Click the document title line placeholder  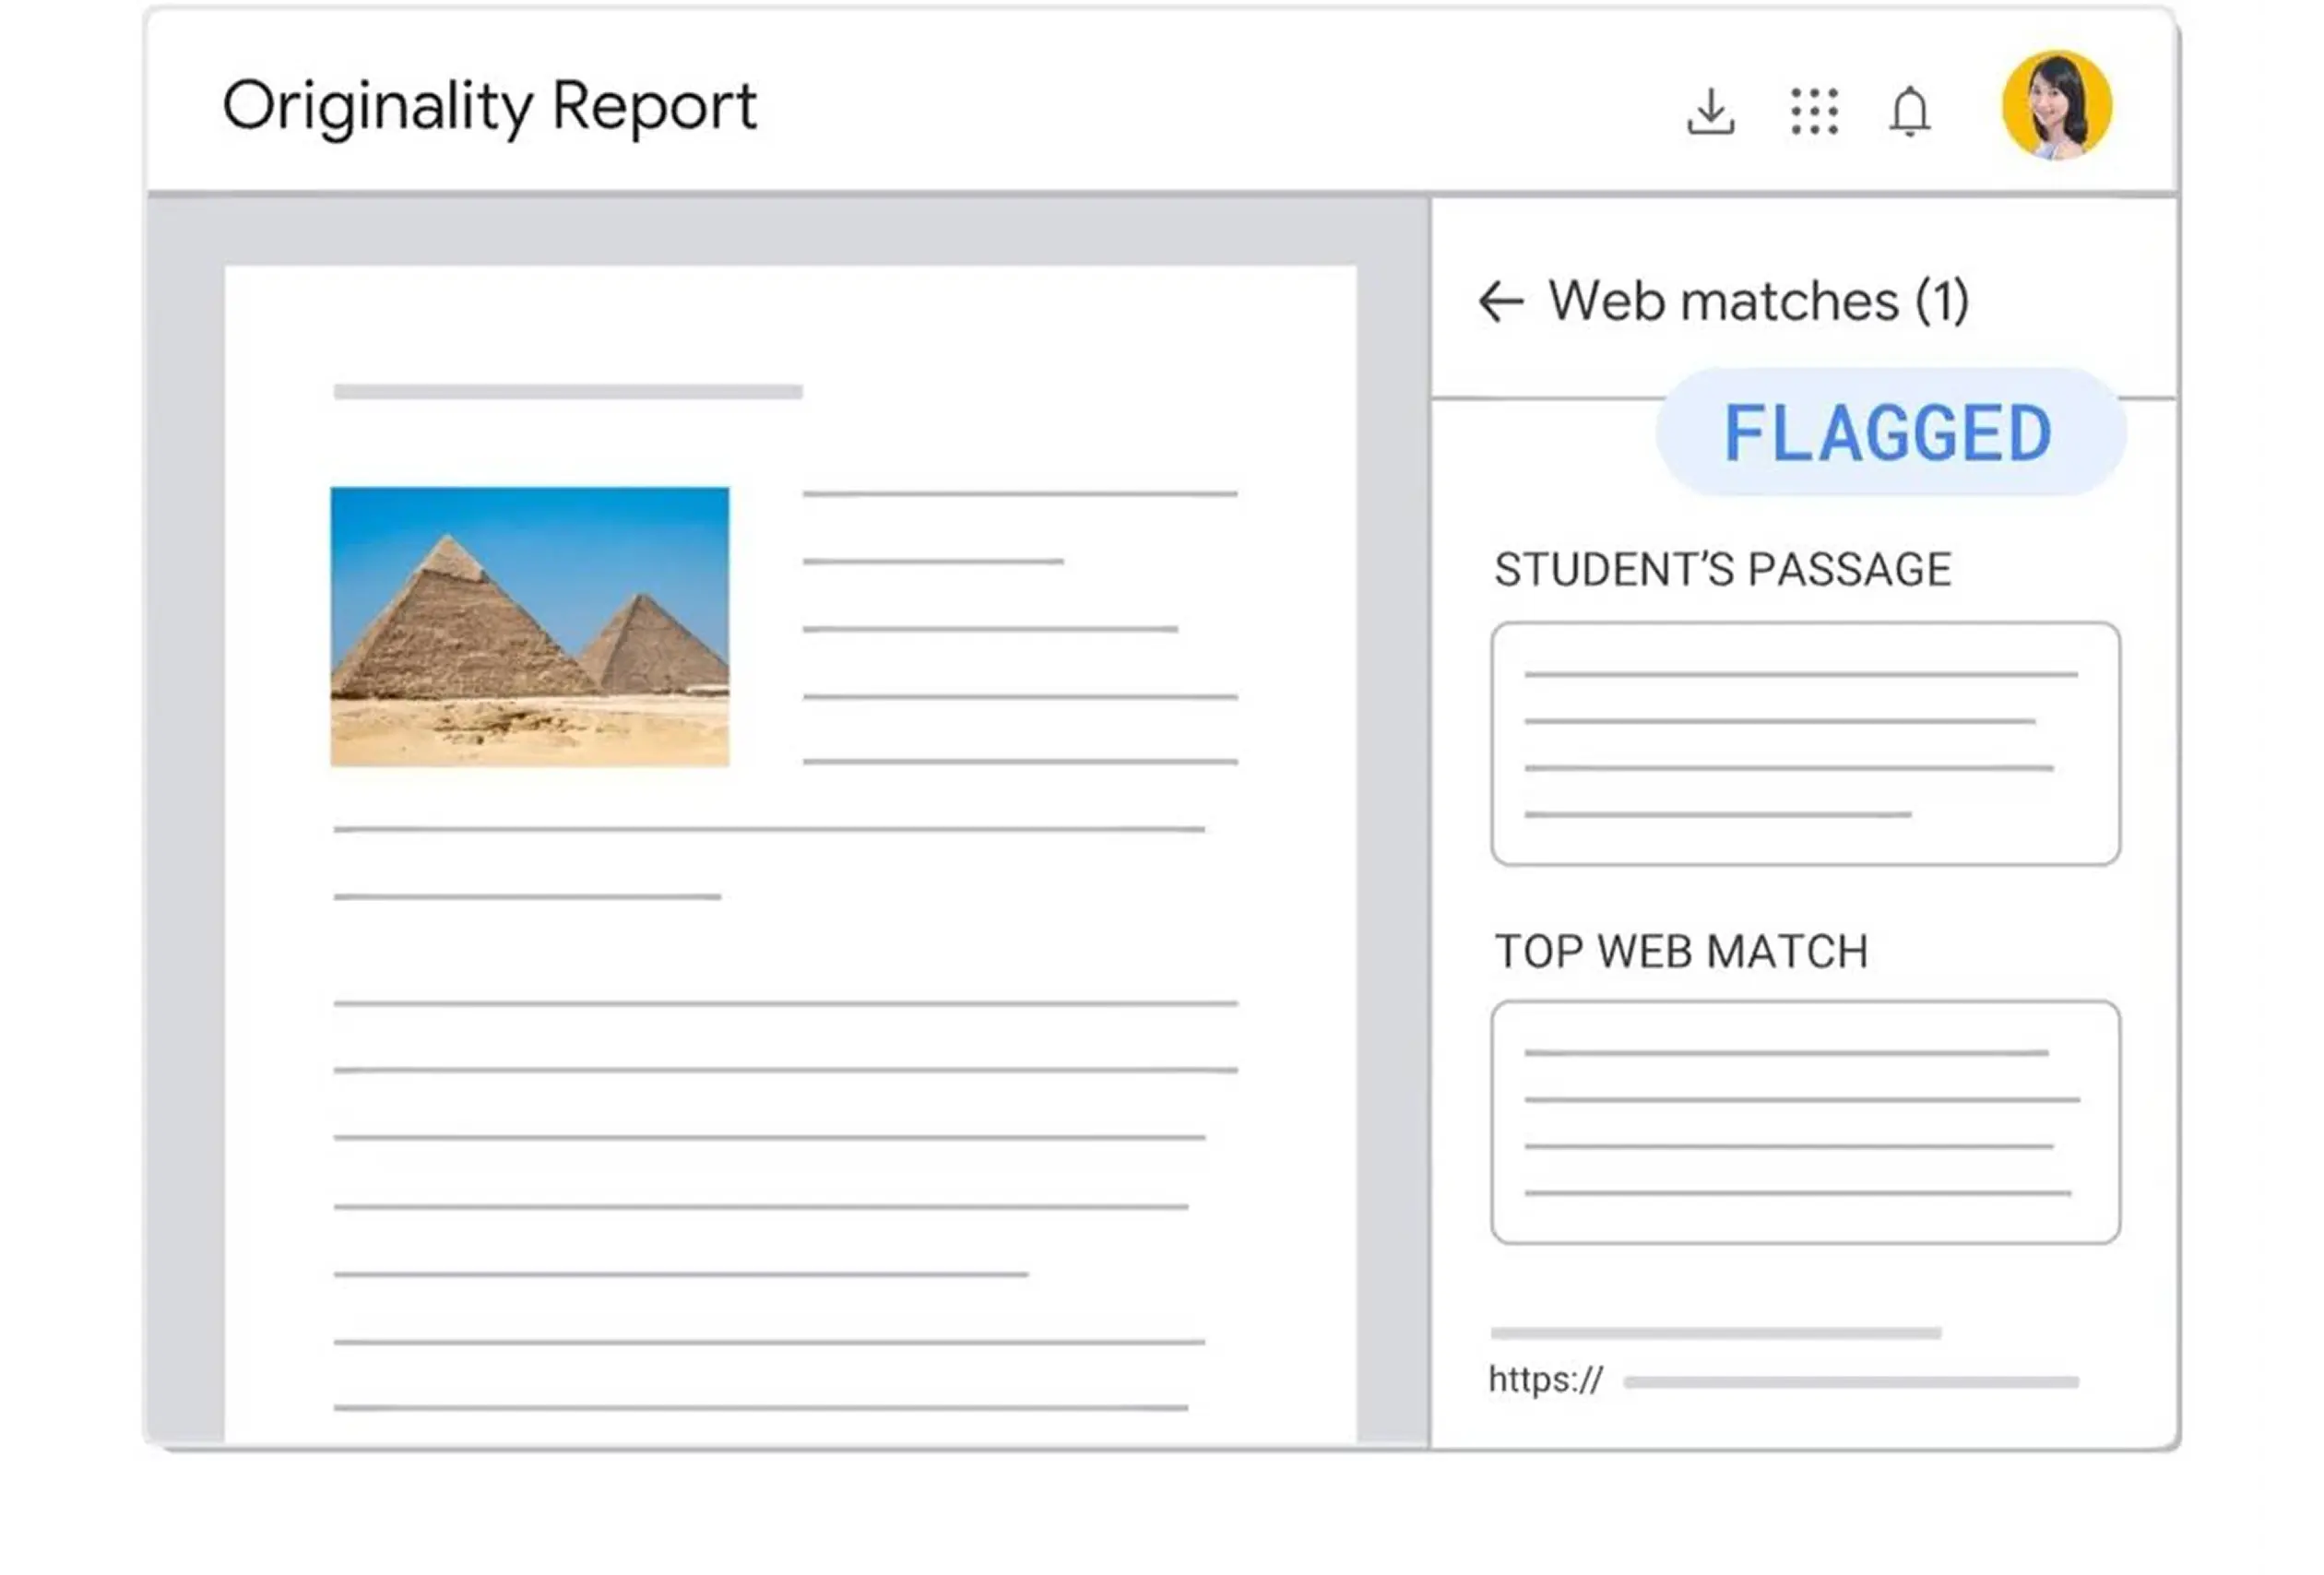click(568, 392)
